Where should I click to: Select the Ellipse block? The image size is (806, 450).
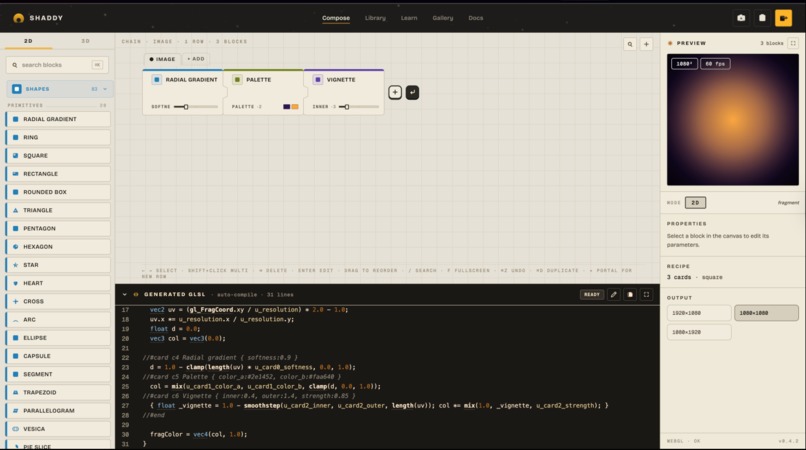click(58, 338)
